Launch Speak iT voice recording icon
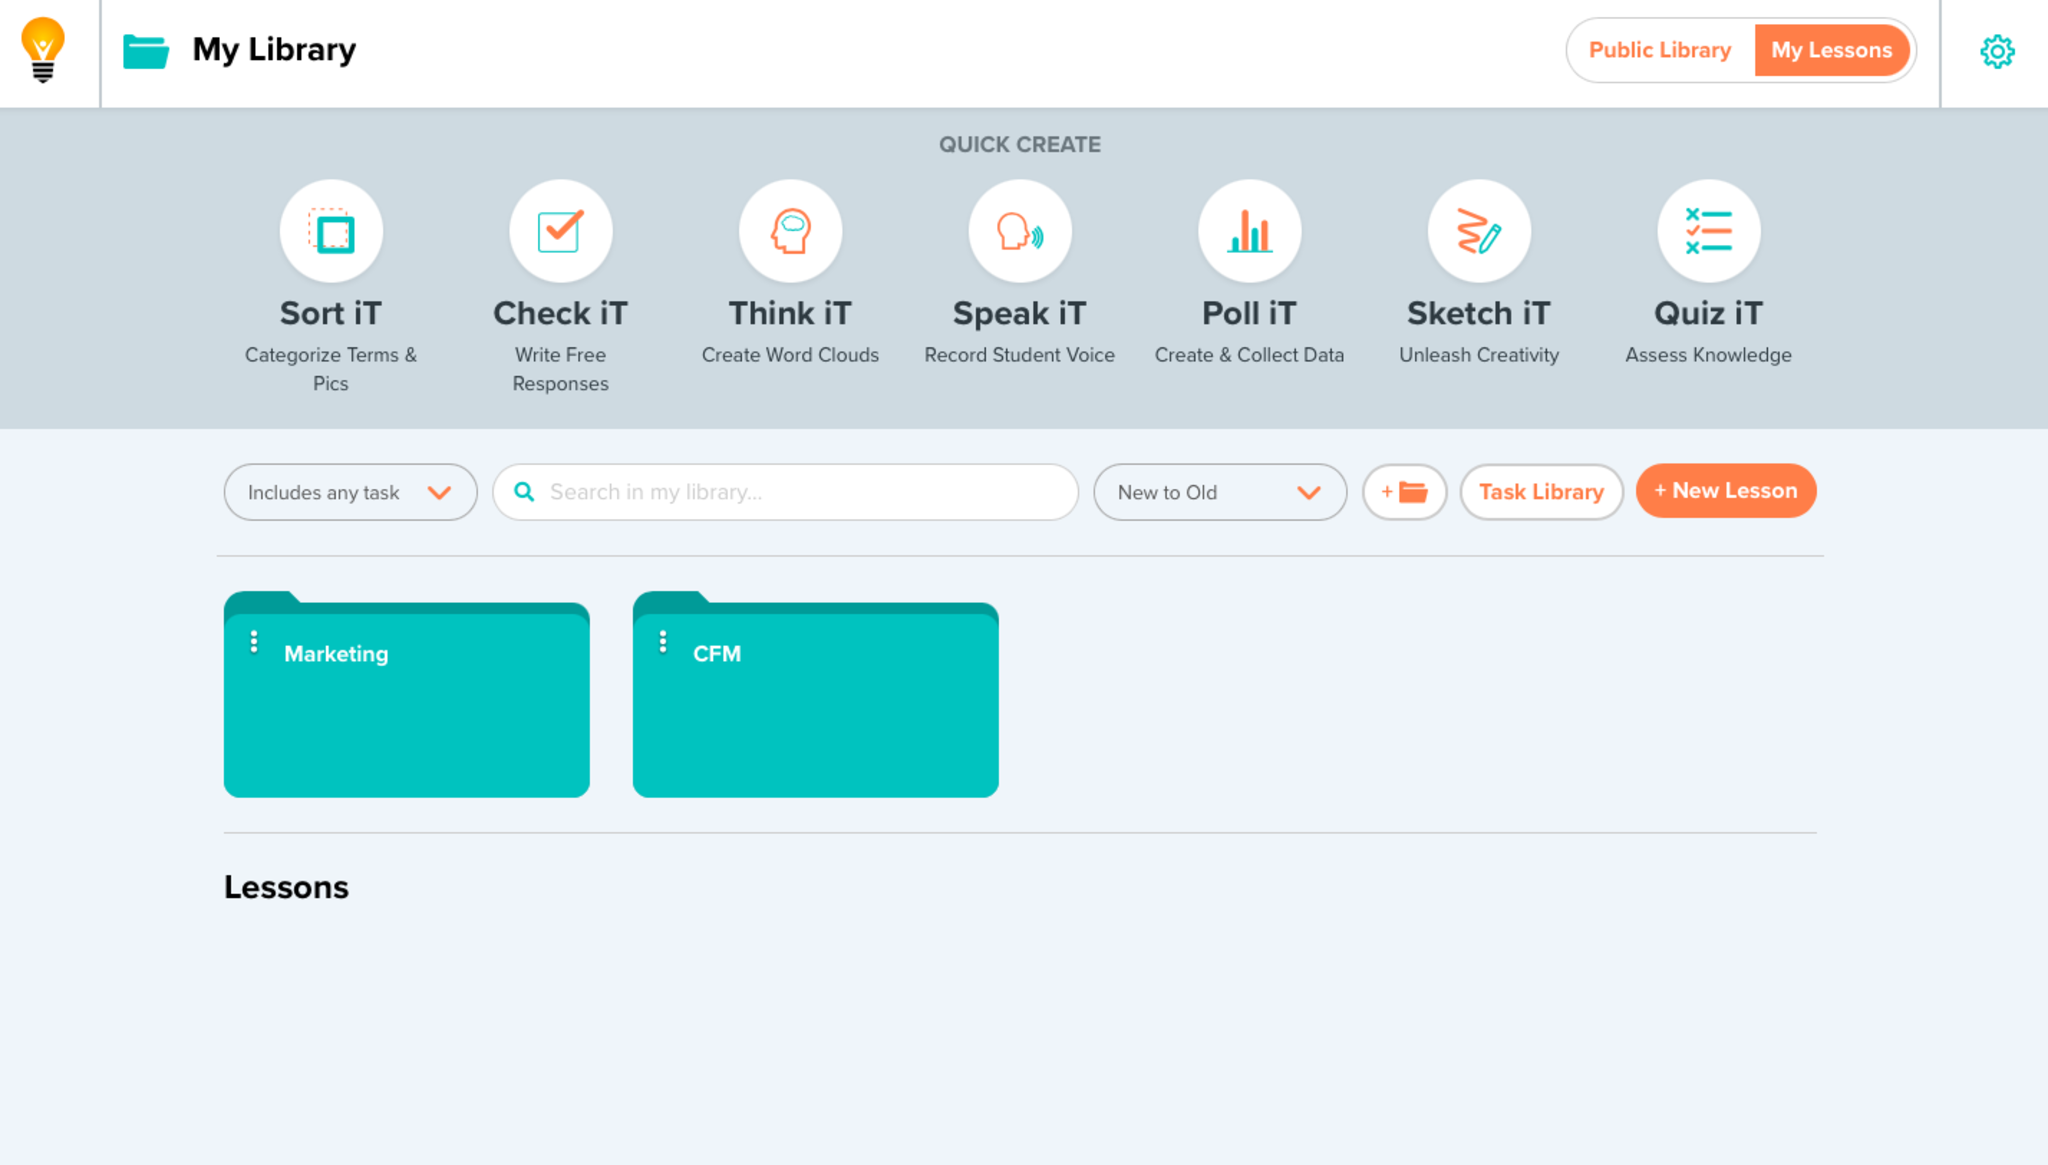 1019,232
